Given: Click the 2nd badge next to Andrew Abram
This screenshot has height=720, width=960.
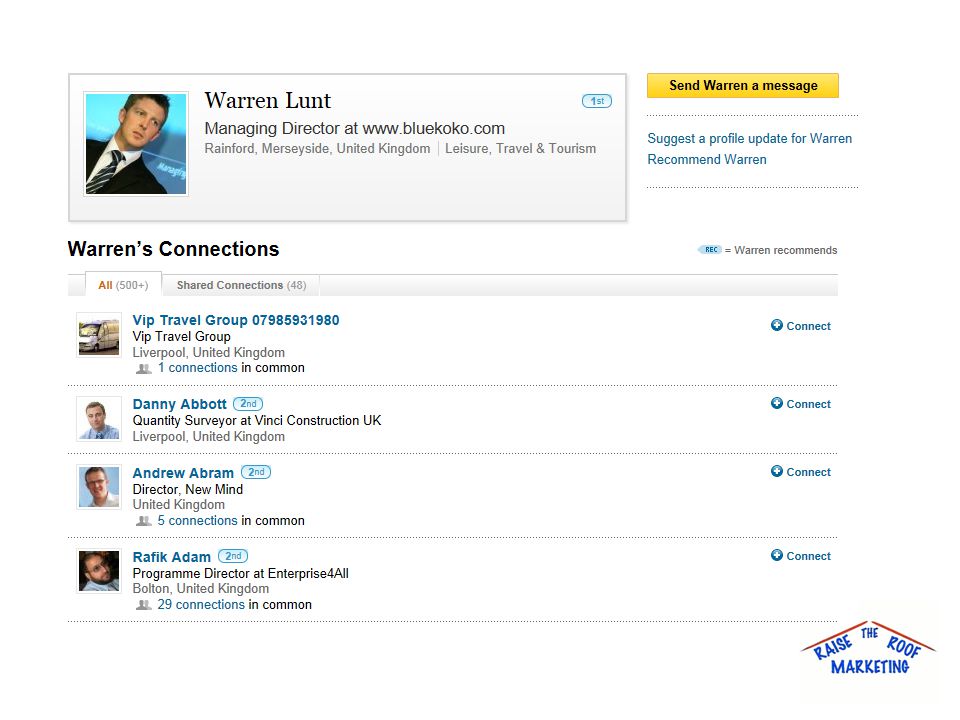Looking at the screenshot, I should click(x=256, y=472).
